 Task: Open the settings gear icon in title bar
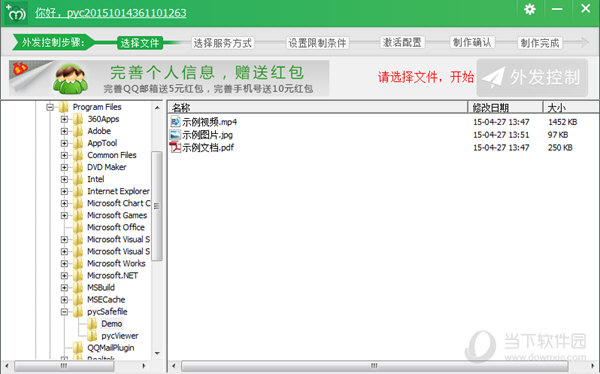point(530,9)
